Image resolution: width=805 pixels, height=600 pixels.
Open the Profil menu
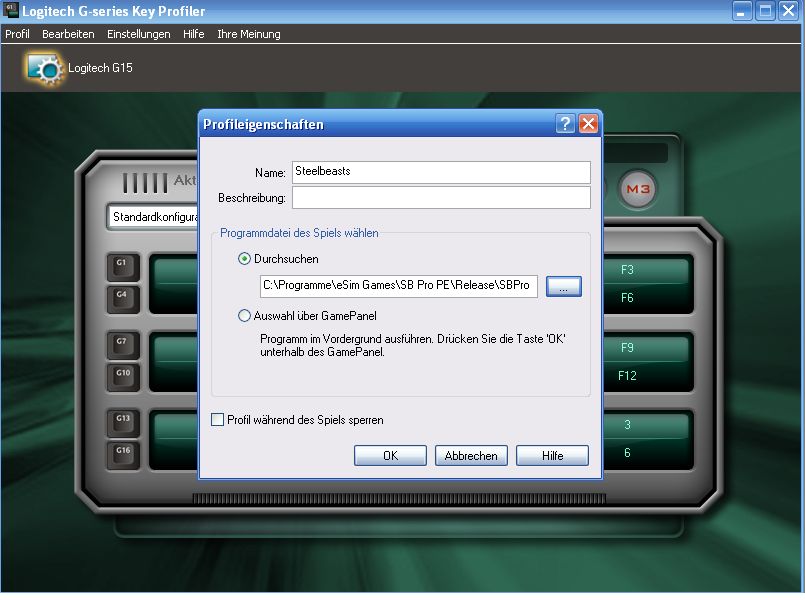(x=18, y=34)
